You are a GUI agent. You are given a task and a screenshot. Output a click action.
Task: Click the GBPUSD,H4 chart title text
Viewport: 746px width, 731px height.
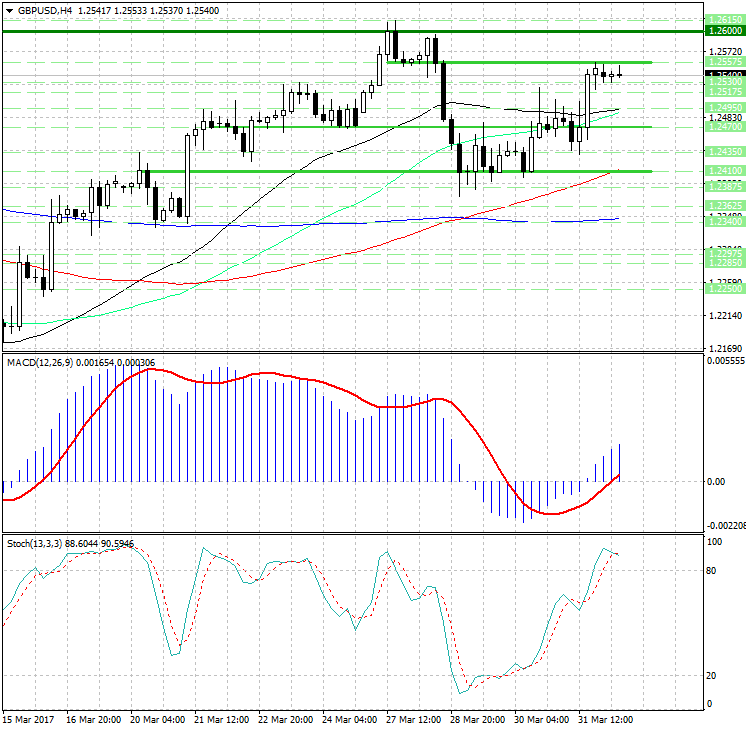44,10
